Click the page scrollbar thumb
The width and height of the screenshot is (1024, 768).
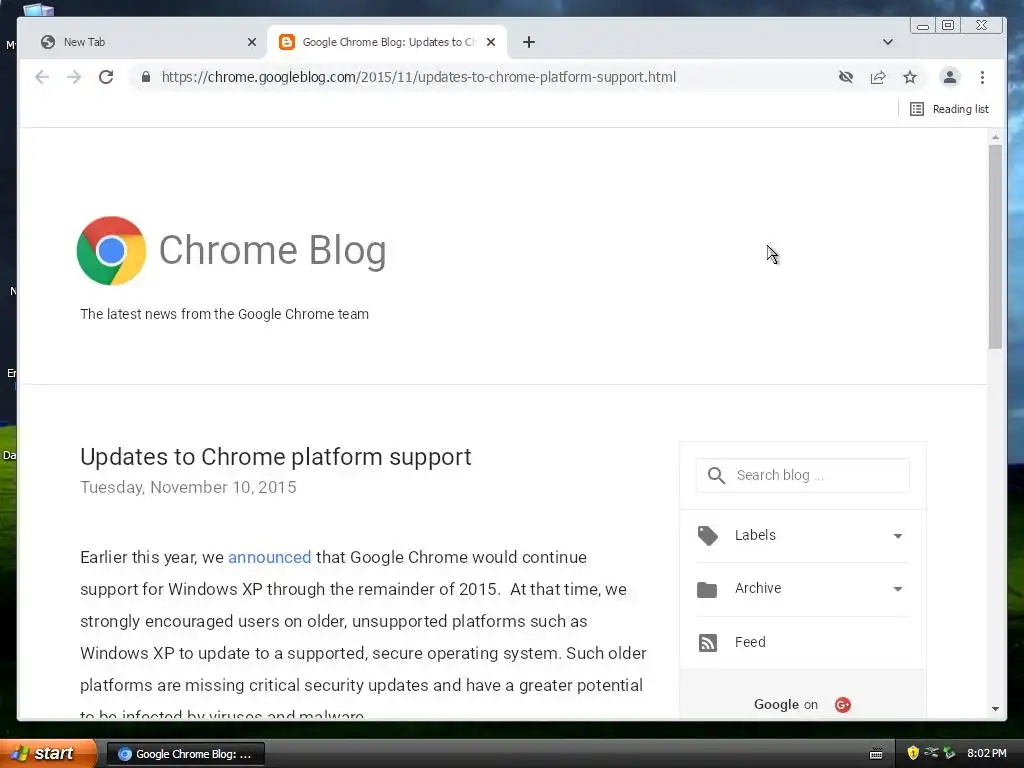pos(995,247)
